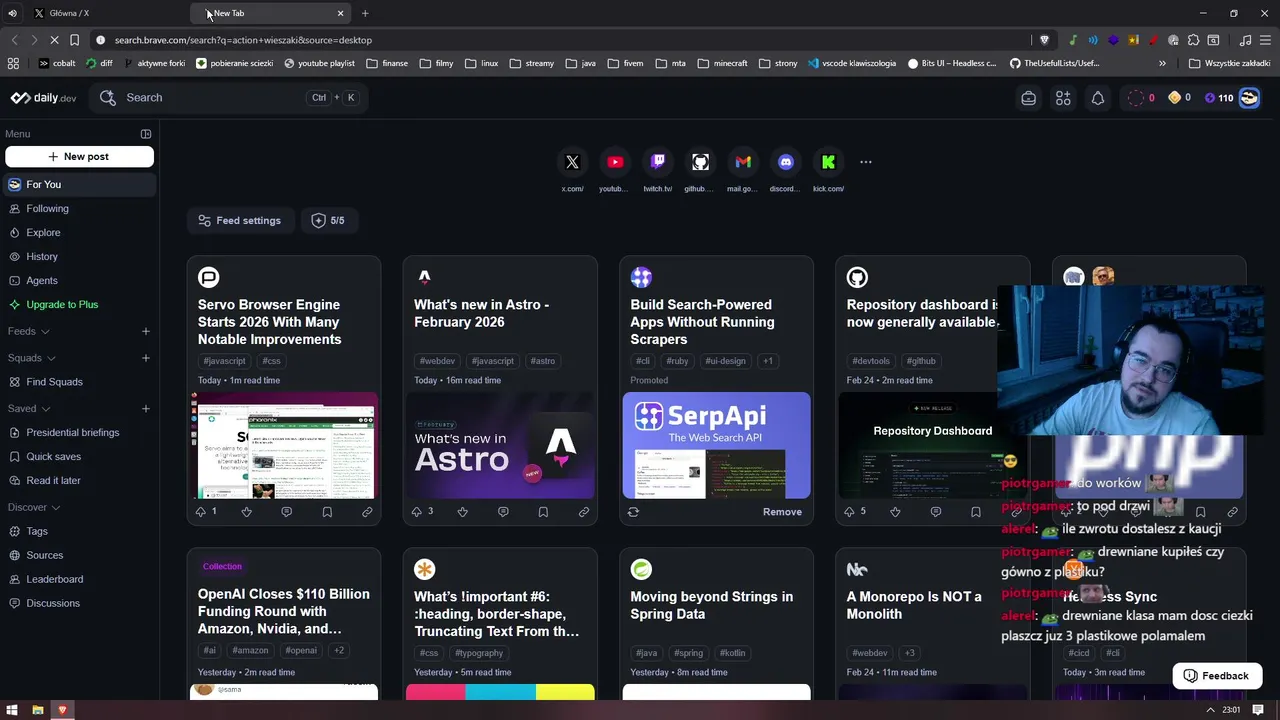Focus the daily.dev Search field
This screenshot has width=1280, height=720.
tap(228, 98)
